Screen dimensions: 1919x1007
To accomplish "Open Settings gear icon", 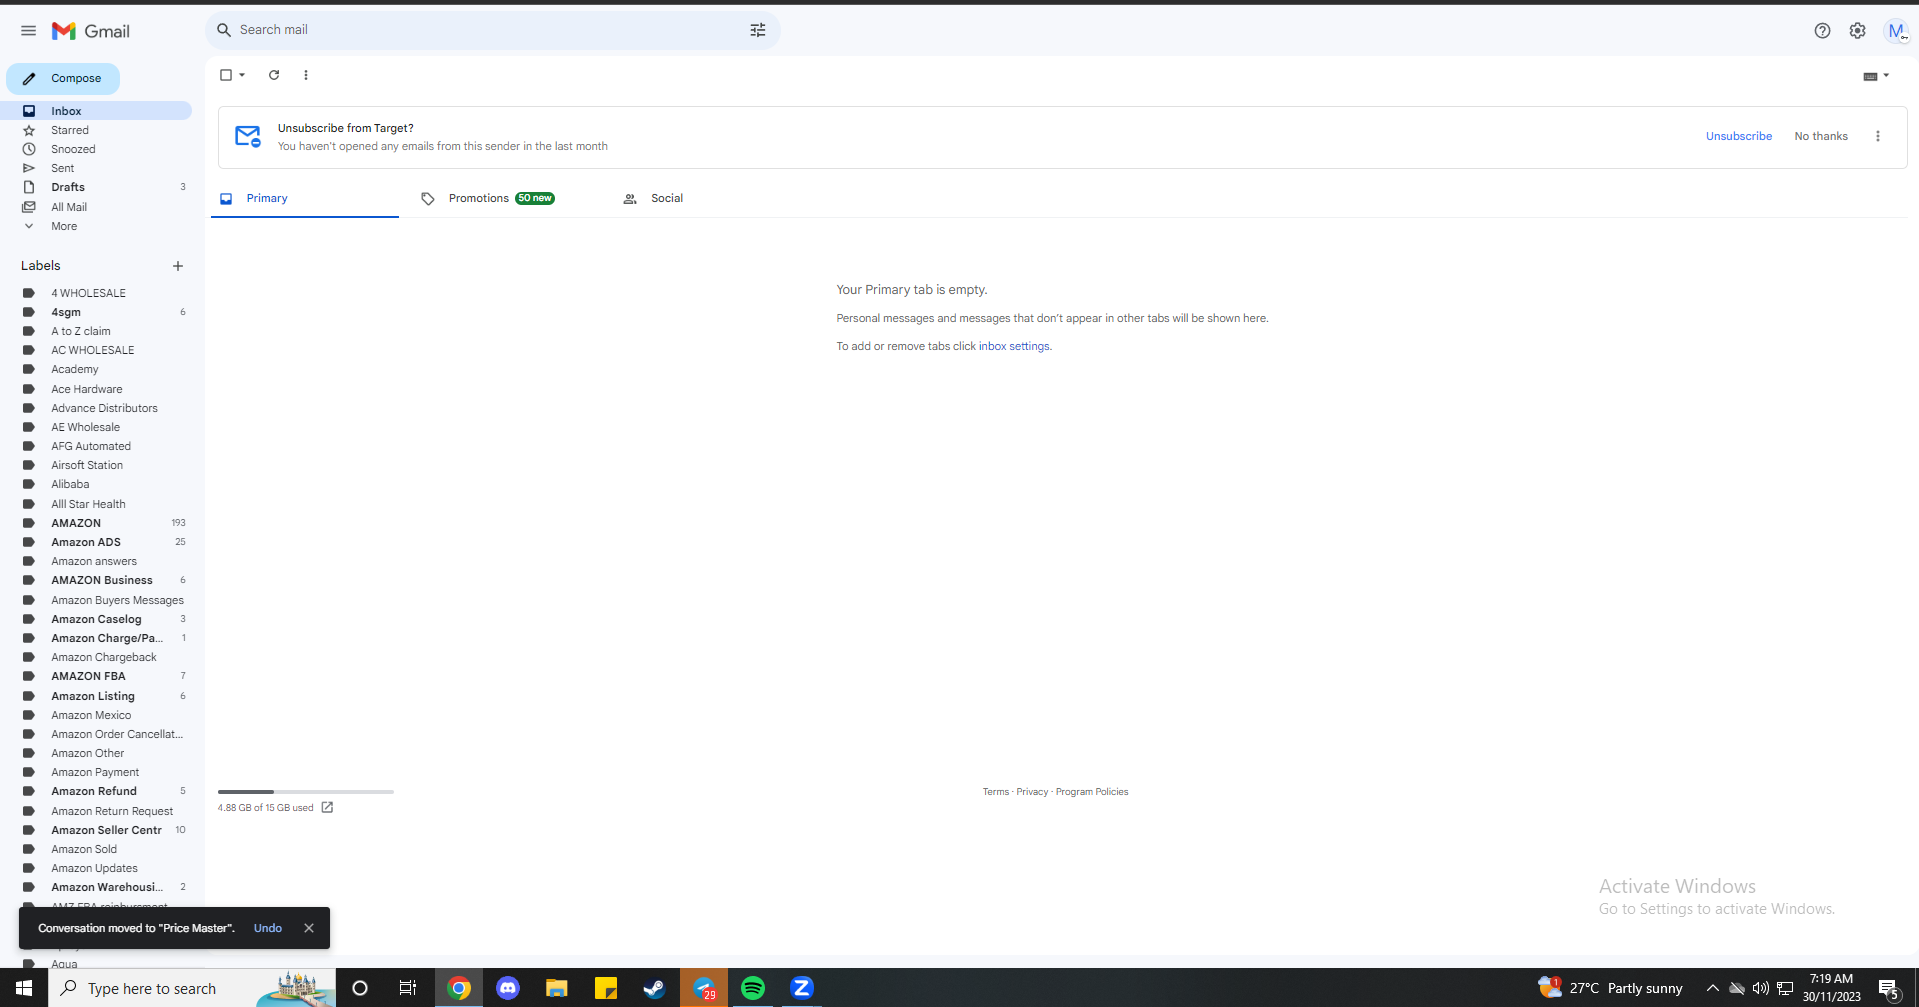I will click(x=1857, y=31).
